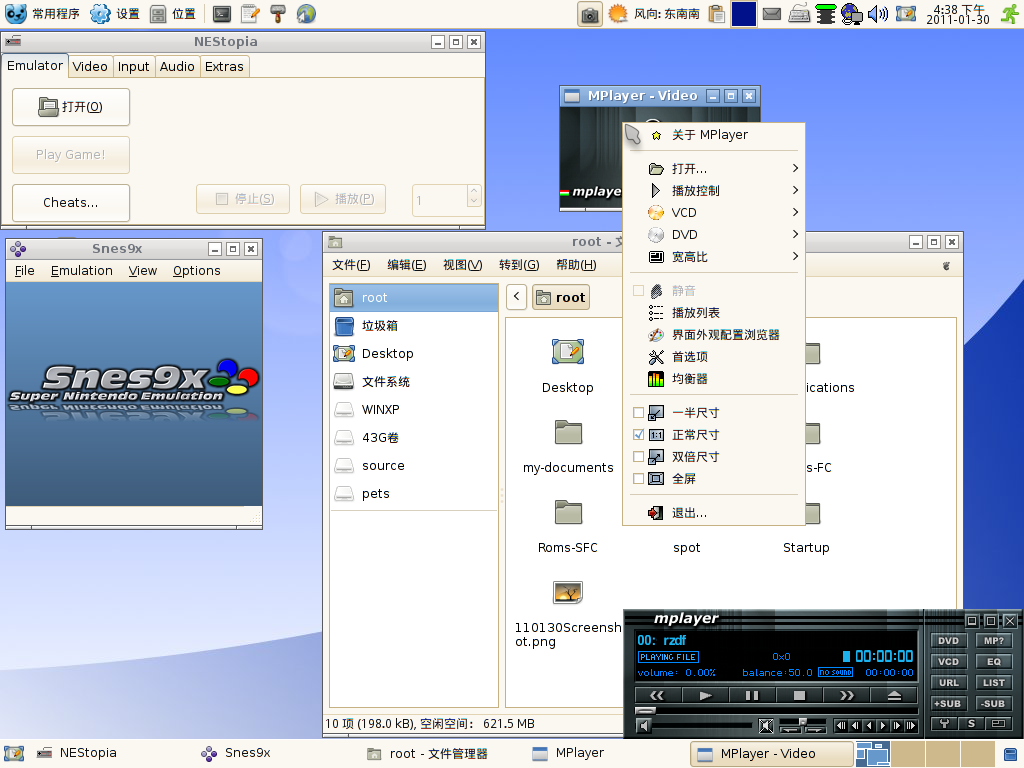1024x768 pixels.
Task: Open the volume speaker icon in the system tray
Action: click(878, 14)
